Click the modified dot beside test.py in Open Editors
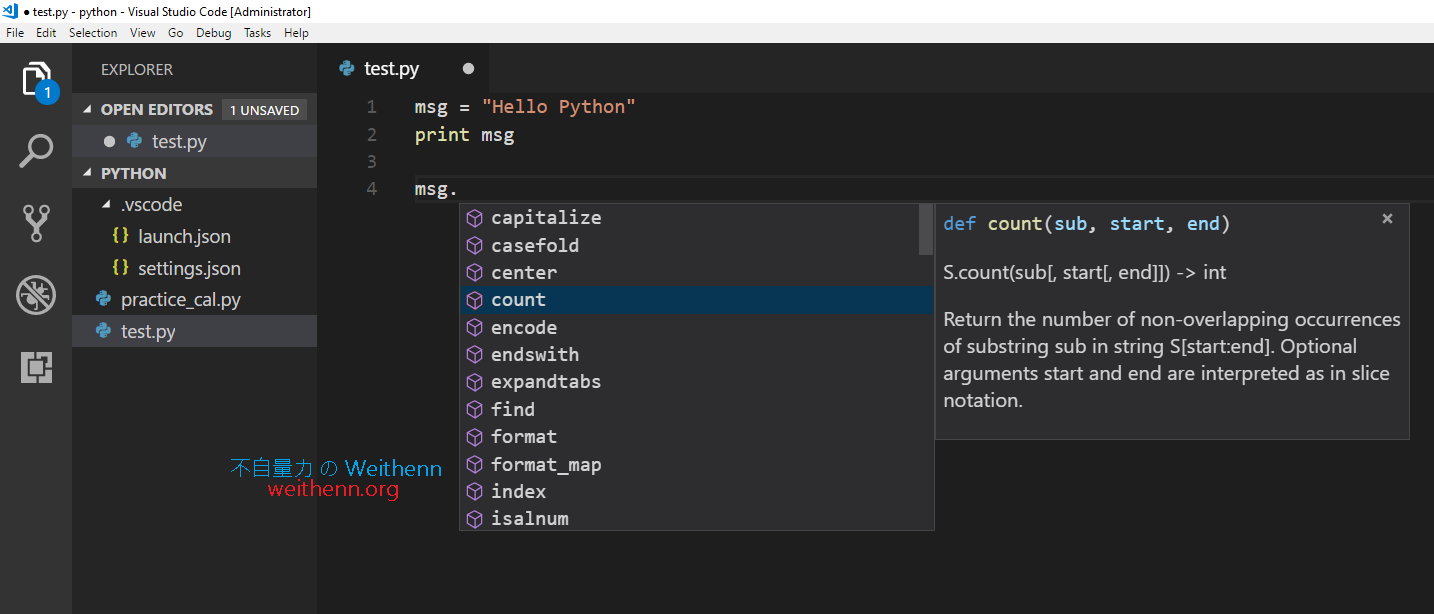The width and height of the screenshot is (1434, 614). click(109, 141)
